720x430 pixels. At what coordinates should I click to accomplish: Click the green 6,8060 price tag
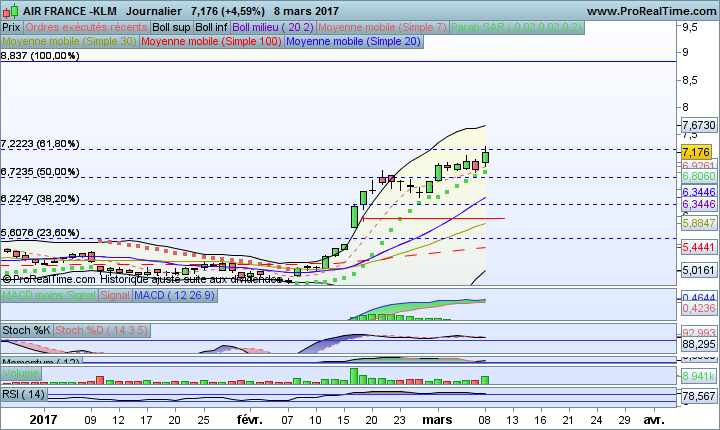pos(698,176)
